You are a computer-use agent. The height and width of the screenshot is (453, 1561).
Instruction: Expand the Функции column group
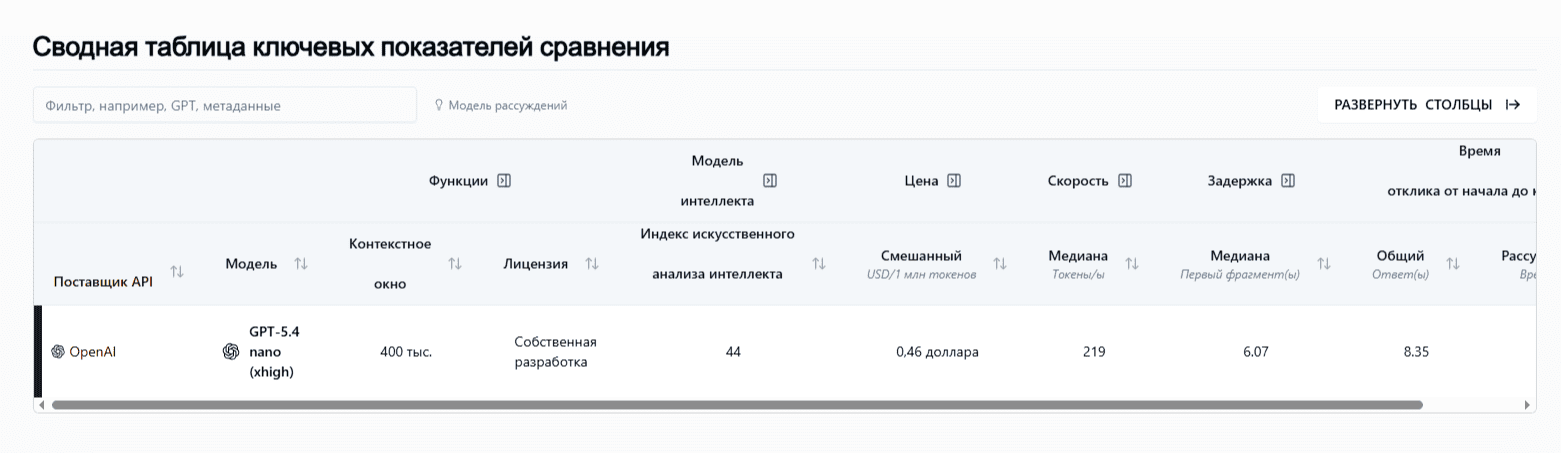(x=504, y=181)
